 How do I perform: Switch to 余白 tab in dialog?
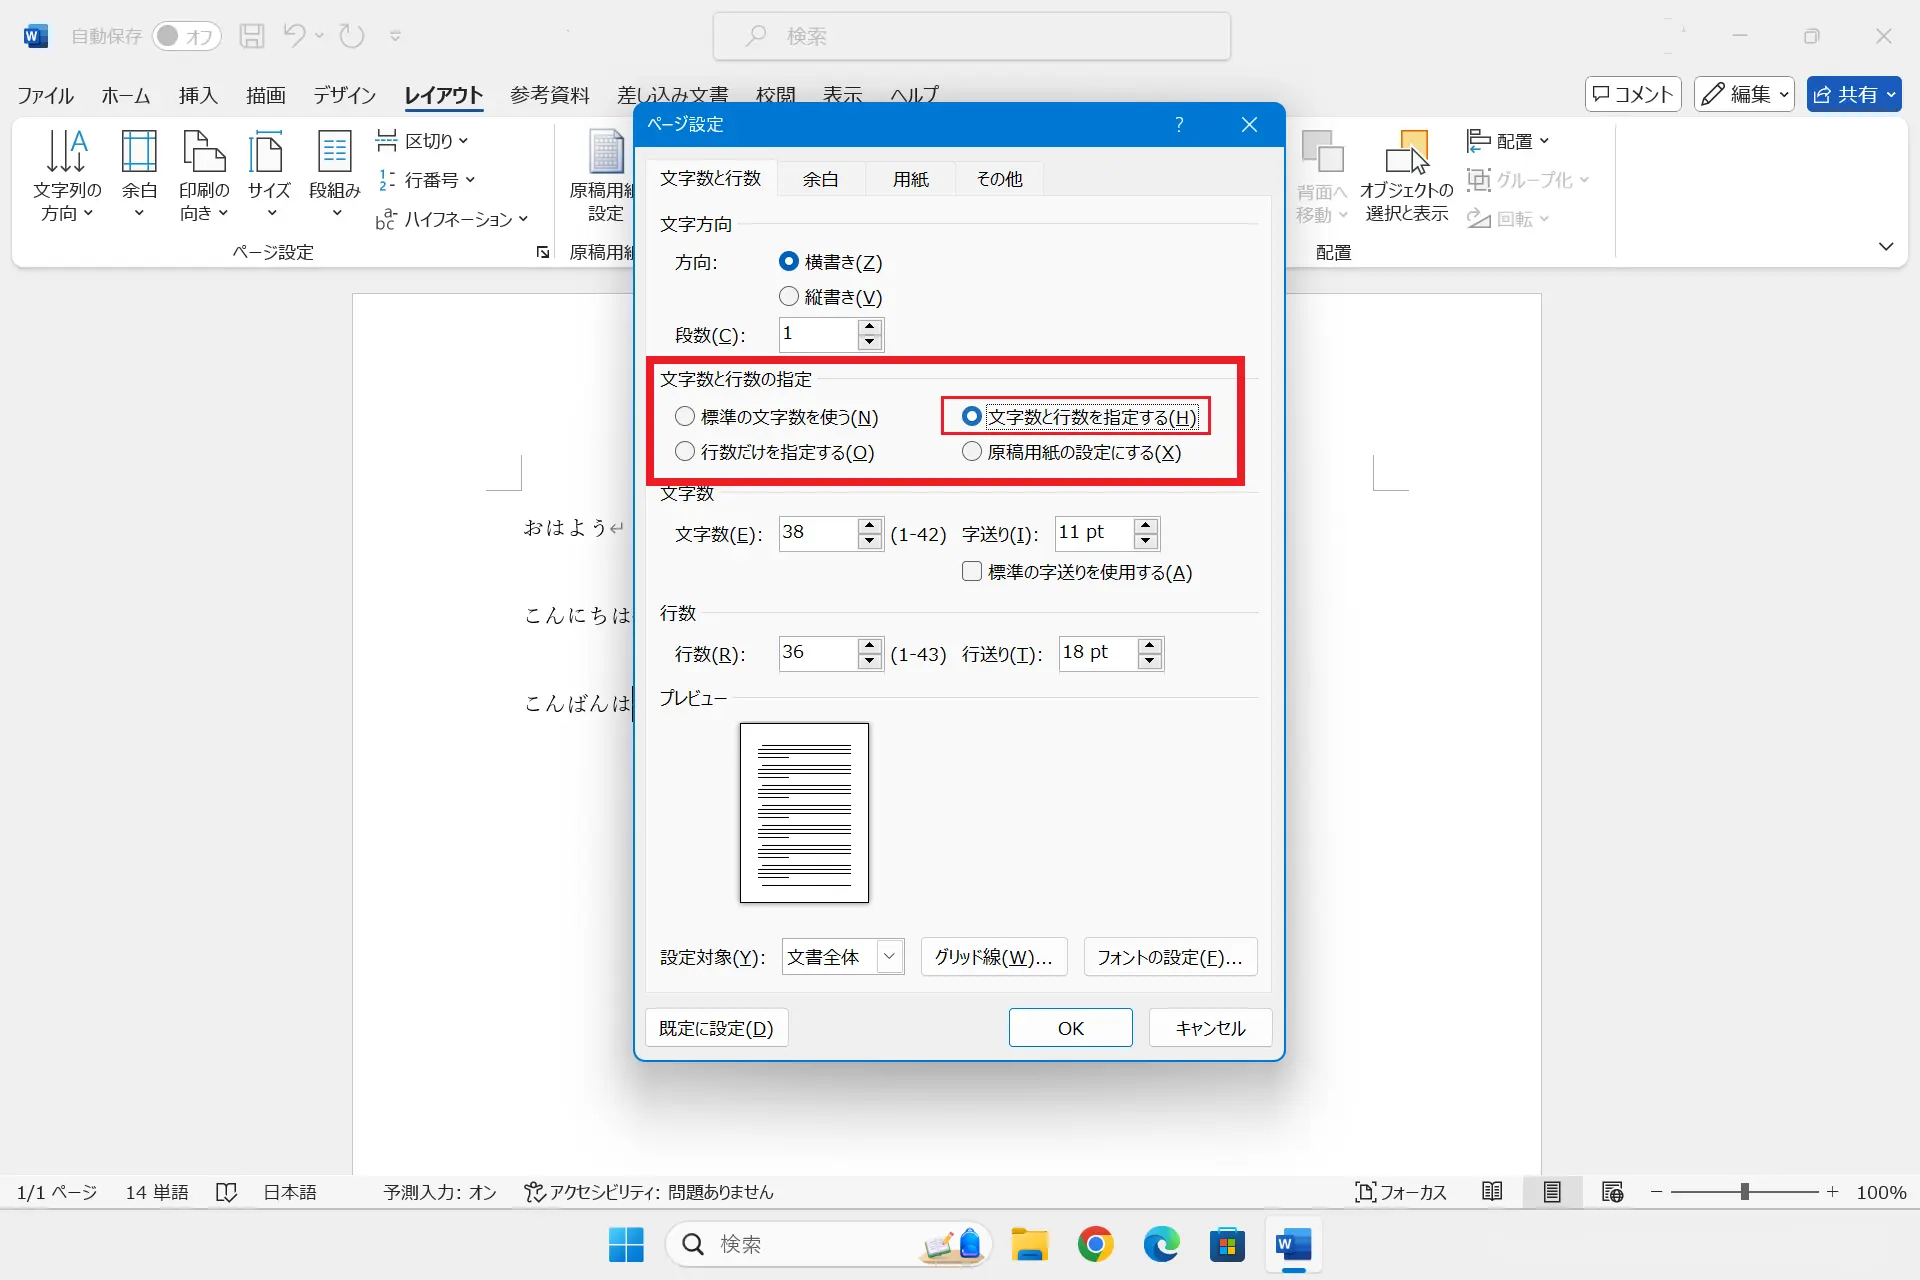pyautogui.click(x=821, y=179)
